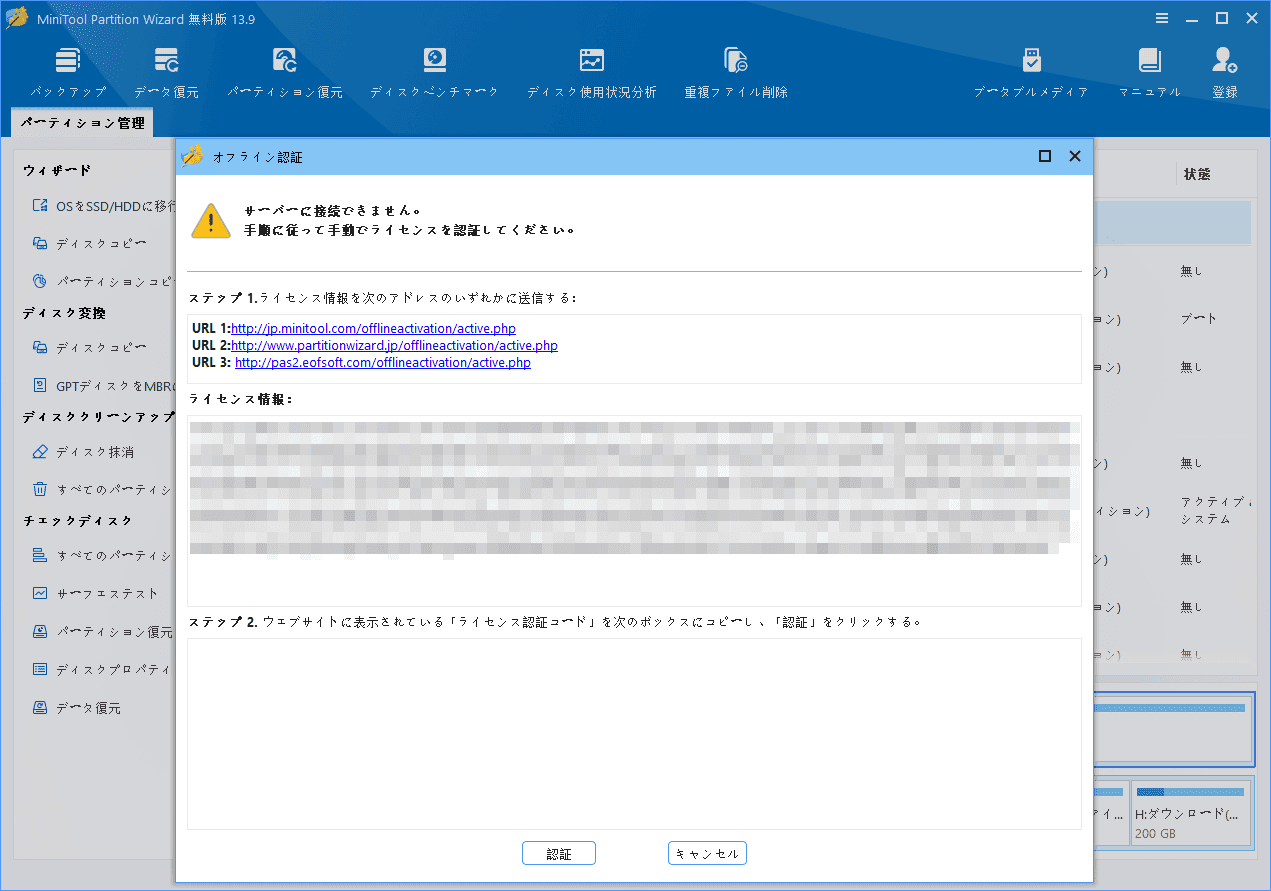Open the jp.minitool.com URL 1 link
Screen dimensions: 1271x891
(x=373, y=328)
